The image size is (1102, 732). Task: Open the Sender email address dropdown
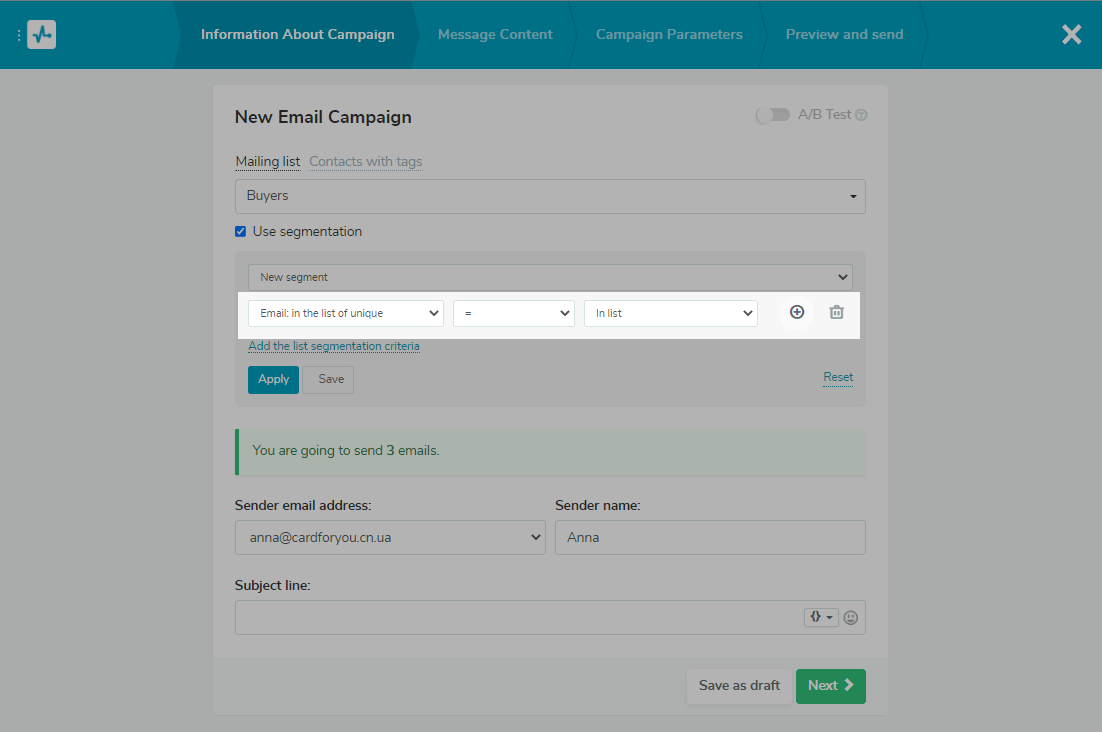[390, 537]
